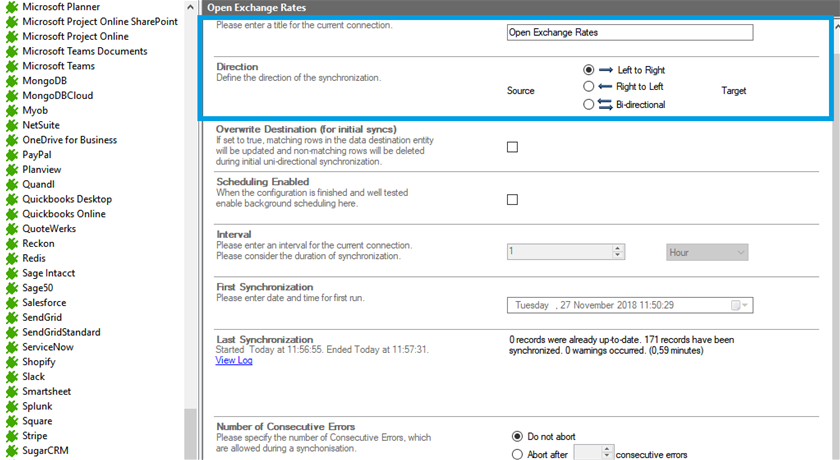840x460 pixels.
Task: Select the Stripe provider icon
Action: coord(12,436)
